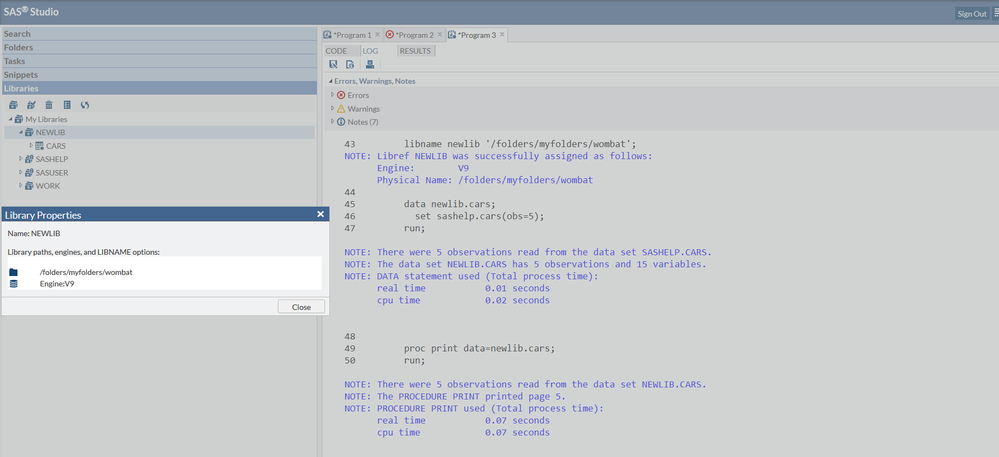Close the Library Properties dialog with Close button
Image resolution: width=999 pixels, height=457 pixels.
point(301,307)
